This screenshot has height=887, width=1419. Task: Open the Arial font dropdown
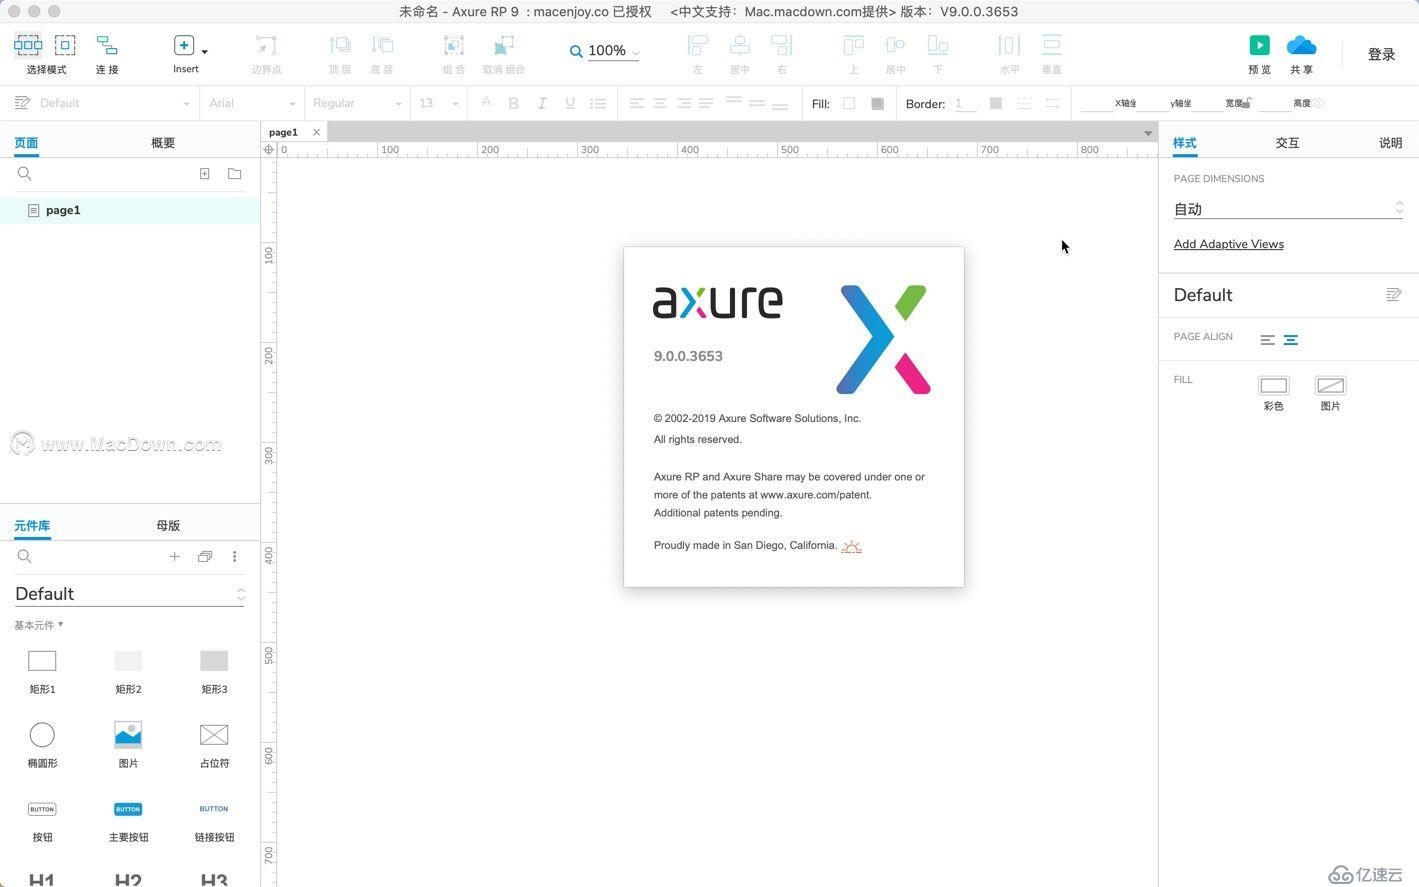(251, 103)
